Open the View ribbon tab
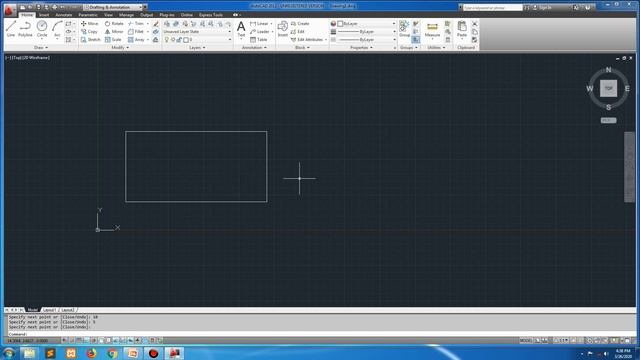 (108, 15)
